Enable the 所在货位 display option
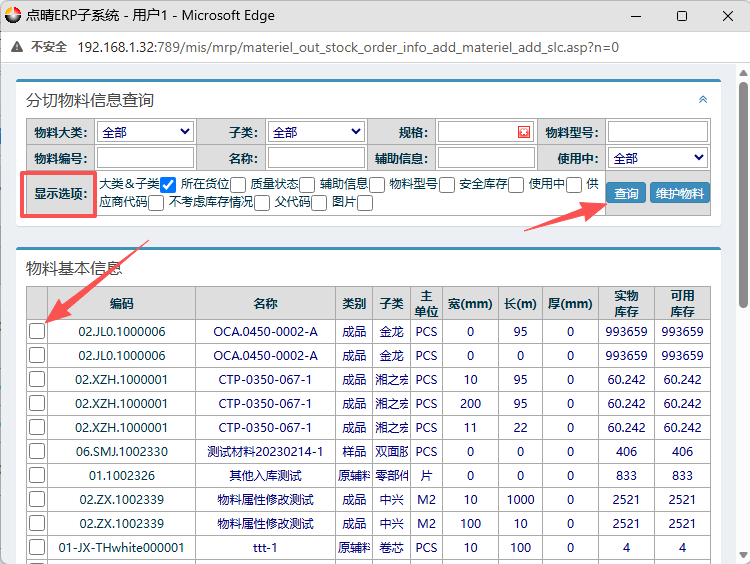Image resolution: width=750 pixels, height=564 pixels. (x=238, y=185)
